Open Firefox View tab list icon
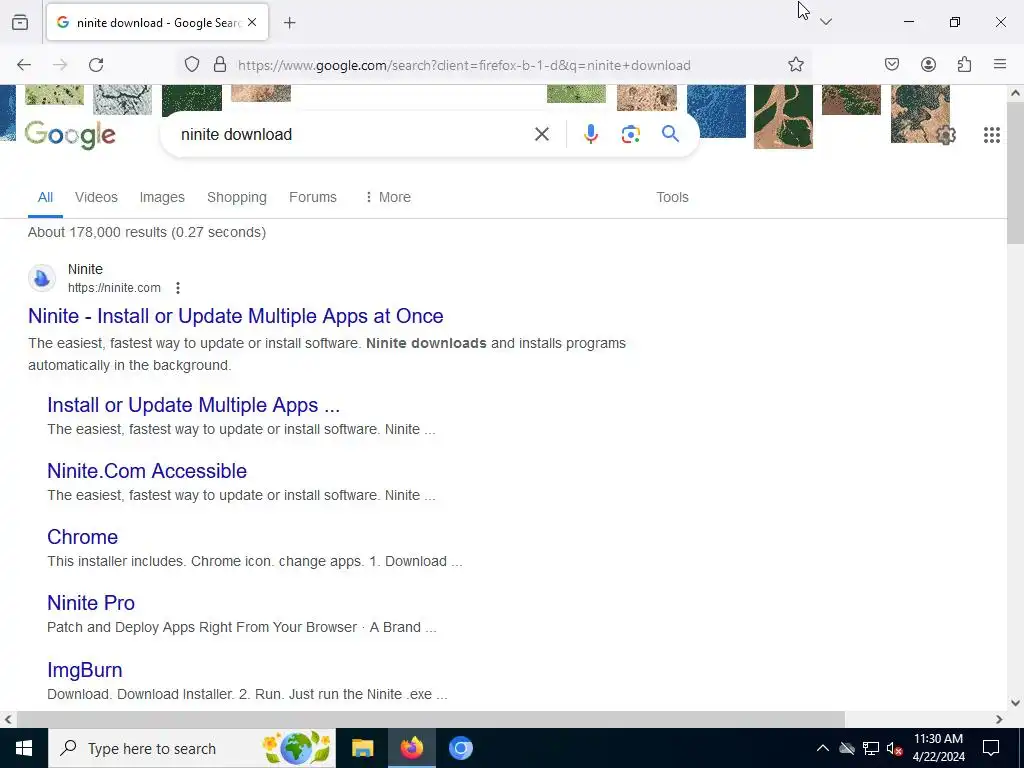The image size is (1024, 768). pyautogui.click(x=20, y=23)
